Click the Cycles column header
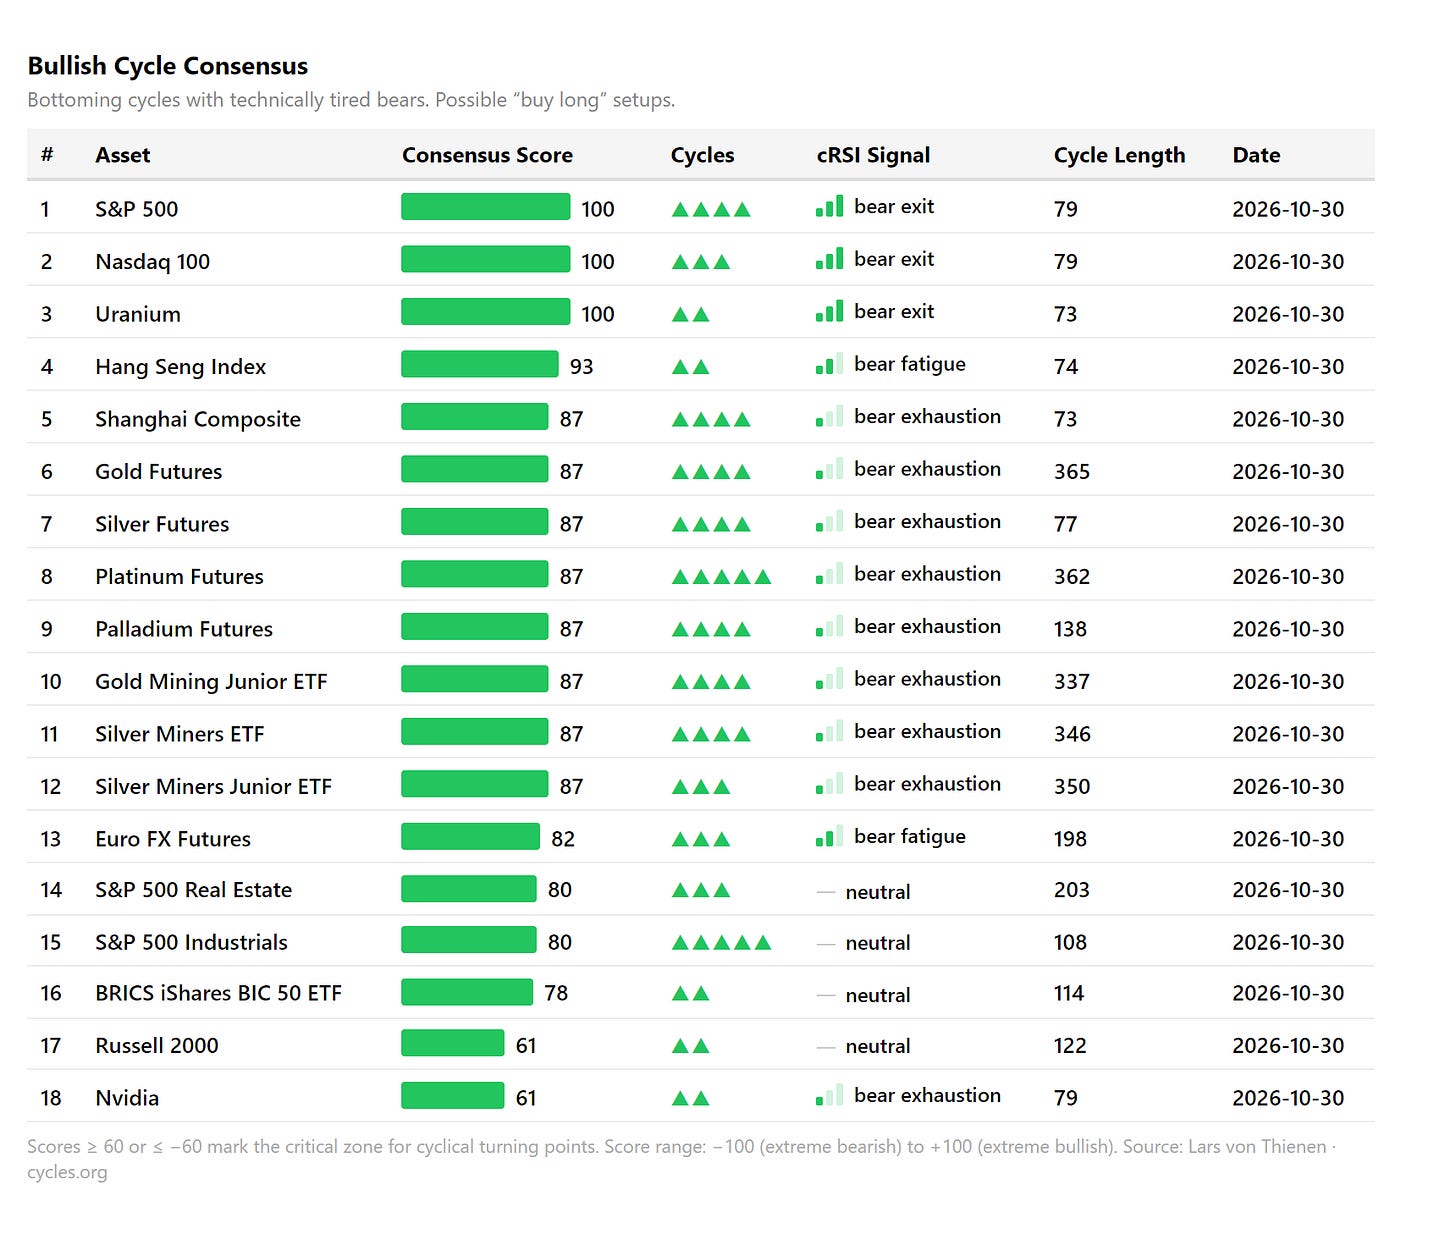The height and width of the screenshot is (1251, 1456). 702,155
